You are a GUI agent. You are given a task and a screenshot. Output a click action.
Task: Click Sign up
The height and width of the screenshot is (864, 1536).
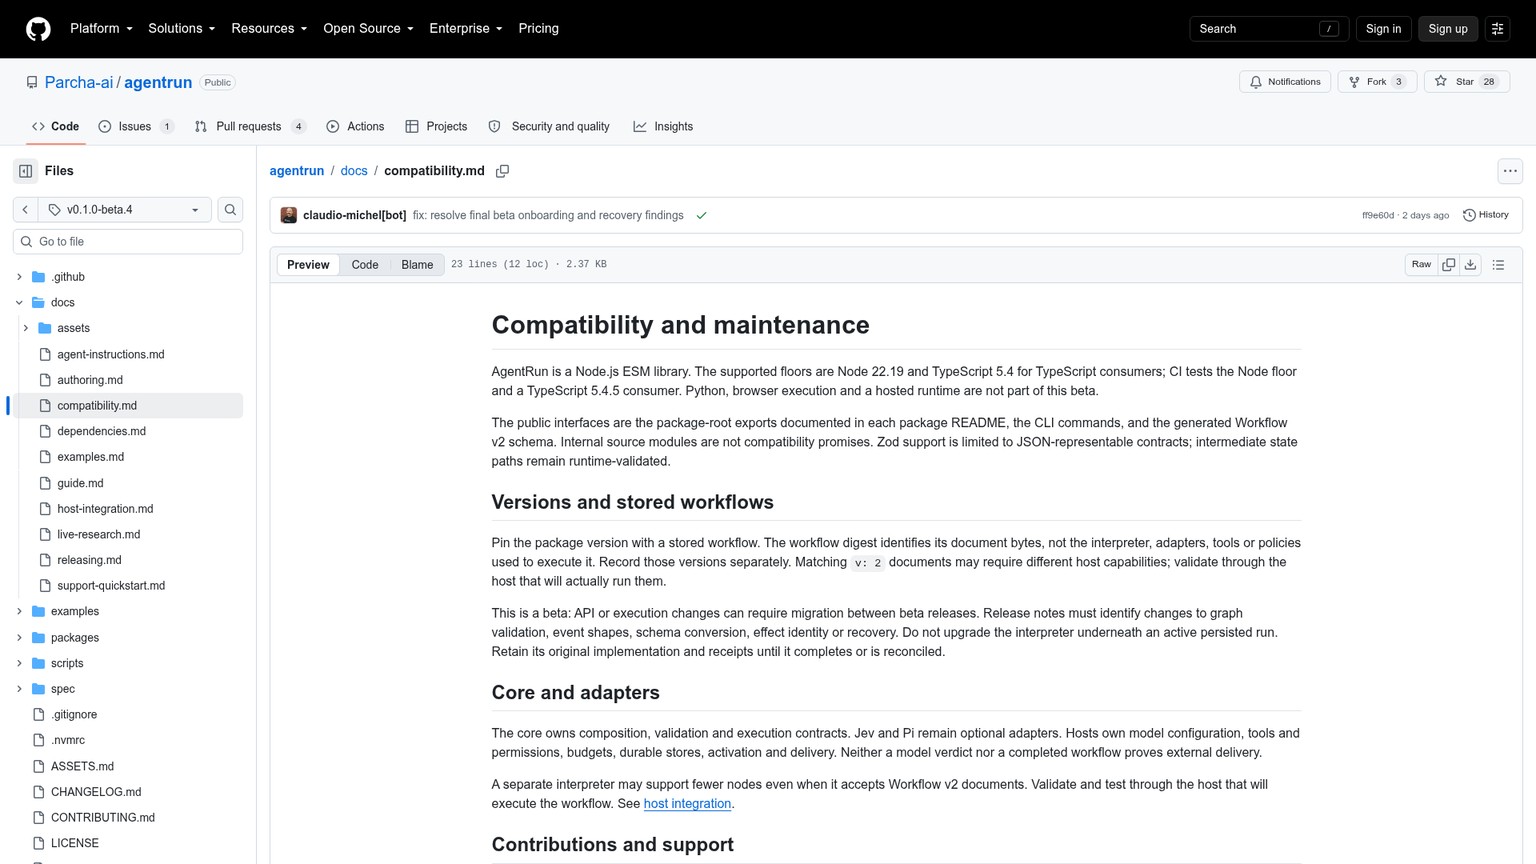[1447, 29]
